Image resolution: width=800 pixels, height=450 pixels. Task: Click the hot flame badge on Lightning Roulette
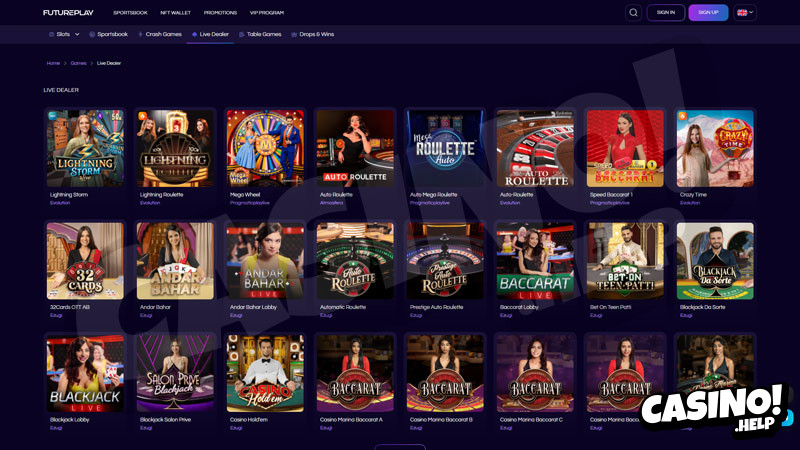click(142, 116)
